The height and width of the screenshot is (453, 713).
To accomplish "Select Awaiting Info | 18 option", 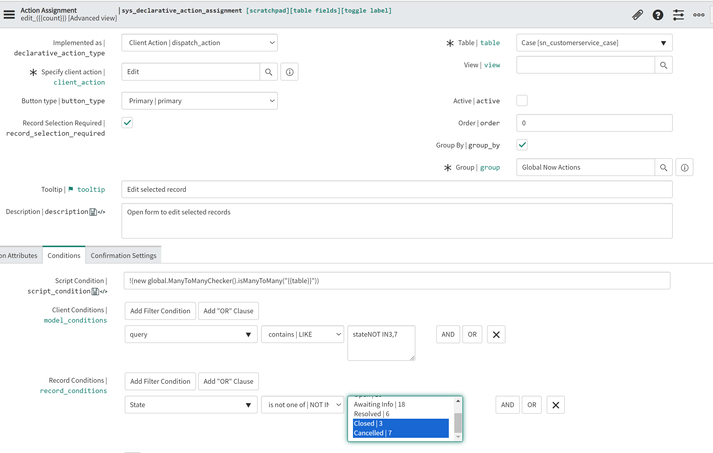I will (401, 404).
